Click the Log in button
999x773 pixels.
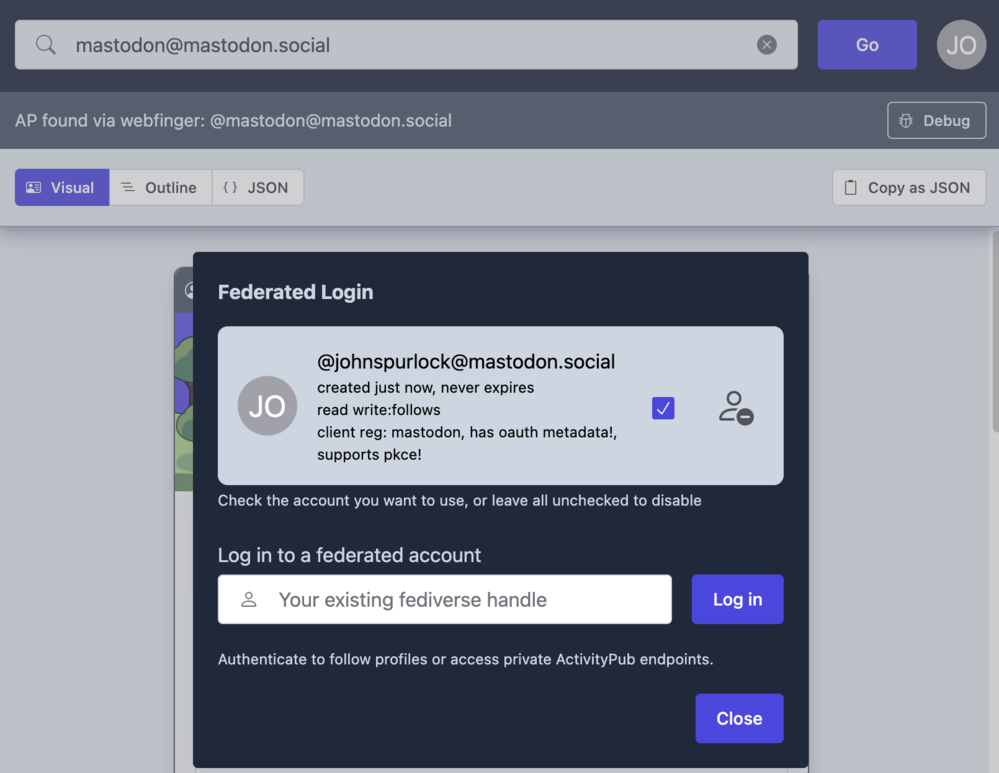click(x=737, y=600)
